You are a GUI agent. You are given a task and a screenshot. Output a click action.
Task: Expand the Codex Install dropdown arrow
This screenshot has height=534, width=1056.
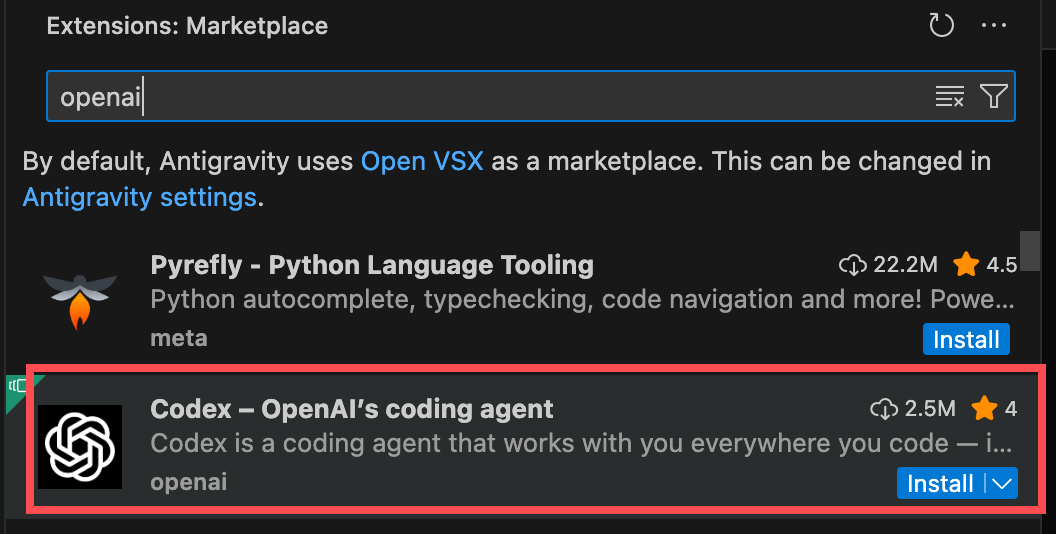point(1002,484)
